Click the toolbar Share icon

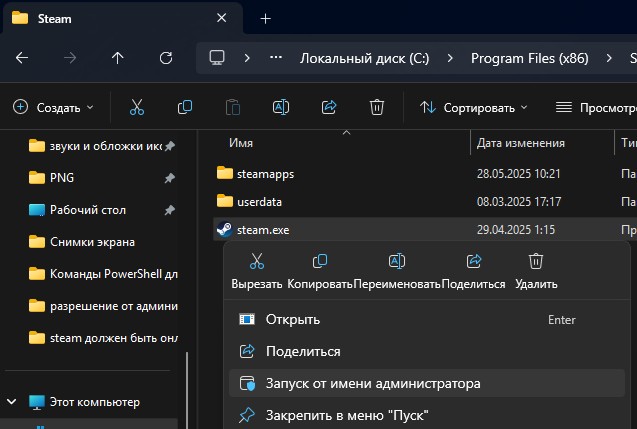coord(329,108)
